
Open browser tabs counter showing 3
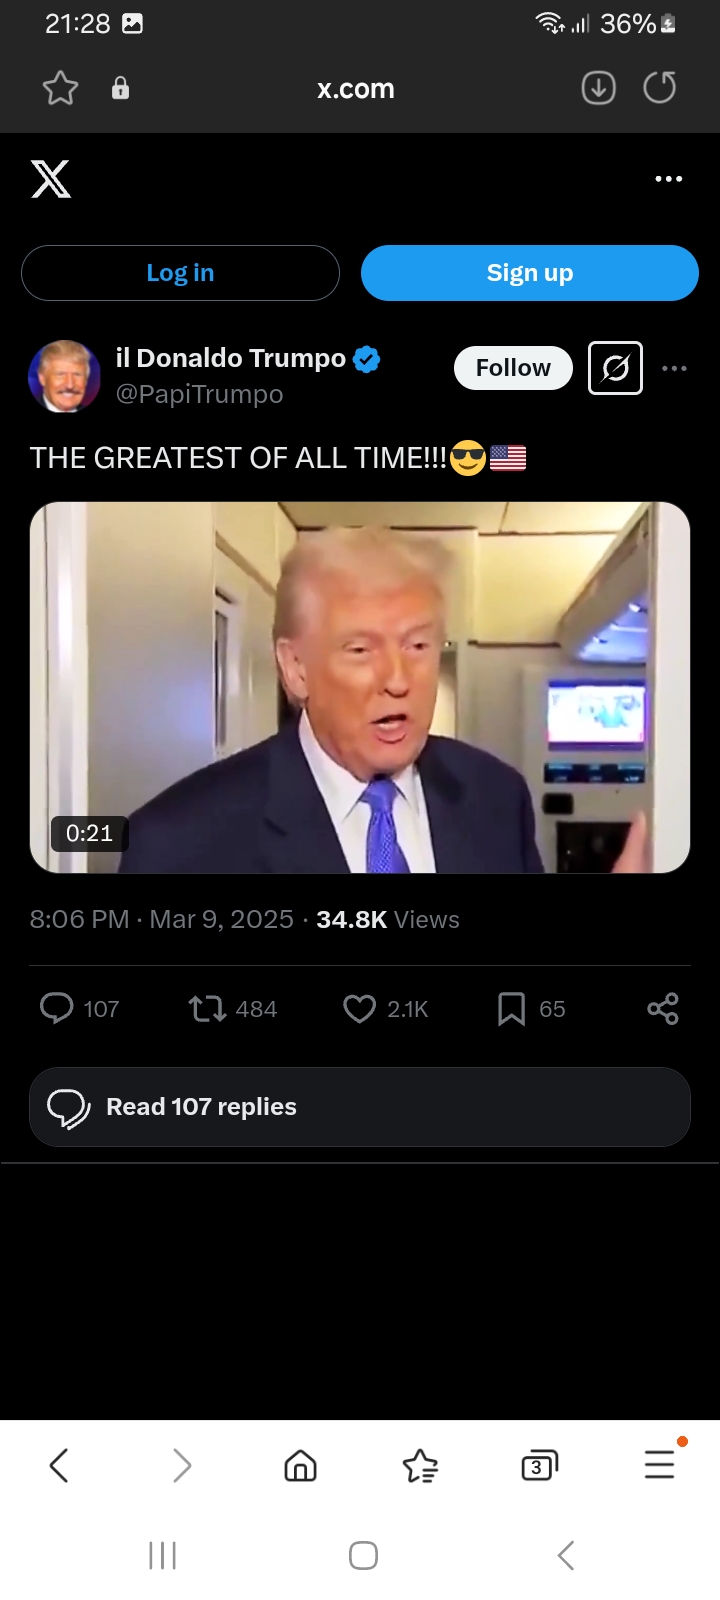click(539, 1466)
